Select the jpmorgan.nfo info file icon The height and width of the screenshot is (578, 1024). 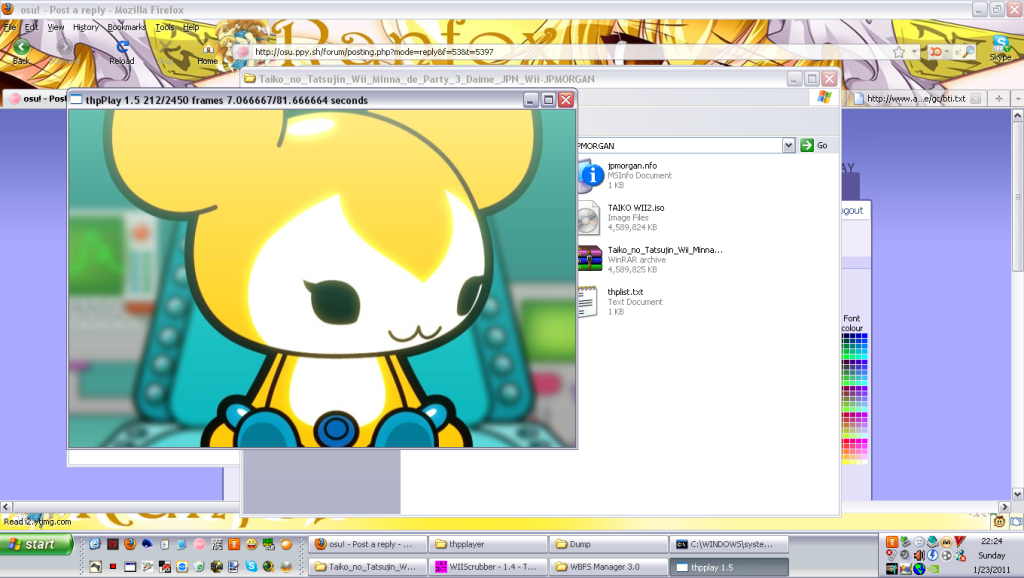(x=590, y=175)
